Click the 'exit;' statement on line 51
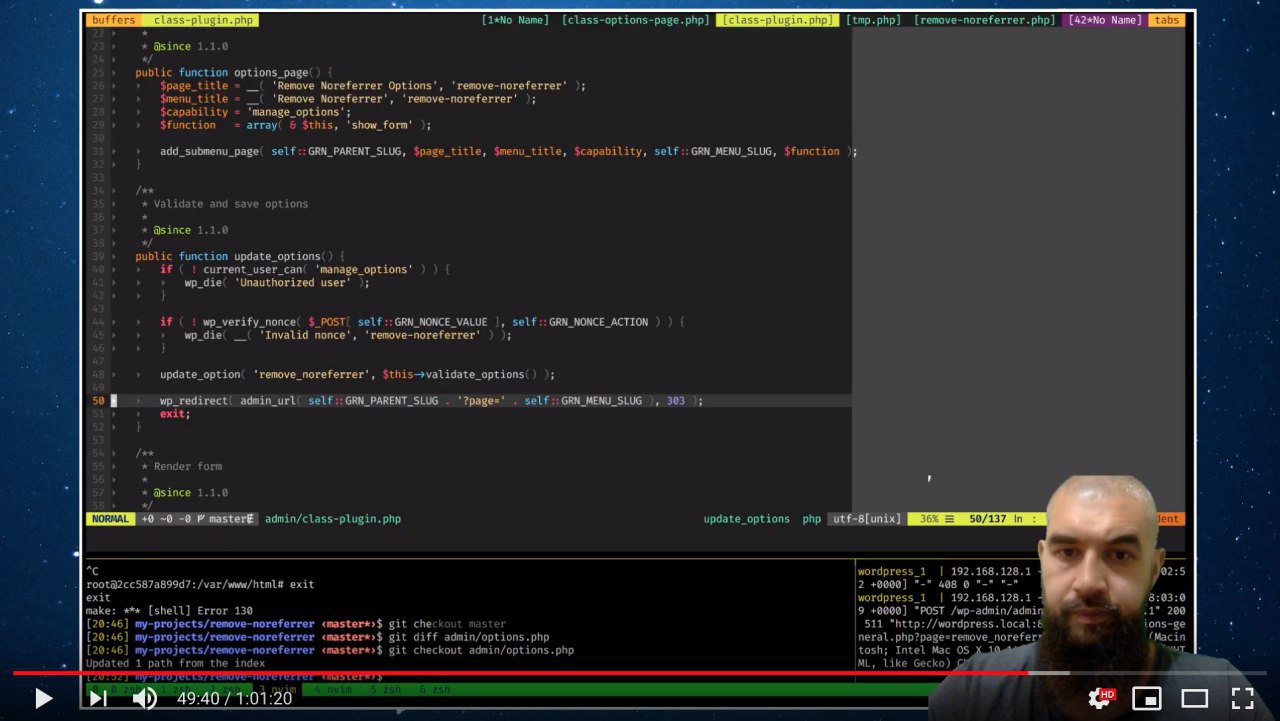The width and height of the screenshot is (1280, 721). tap(175, 413)
